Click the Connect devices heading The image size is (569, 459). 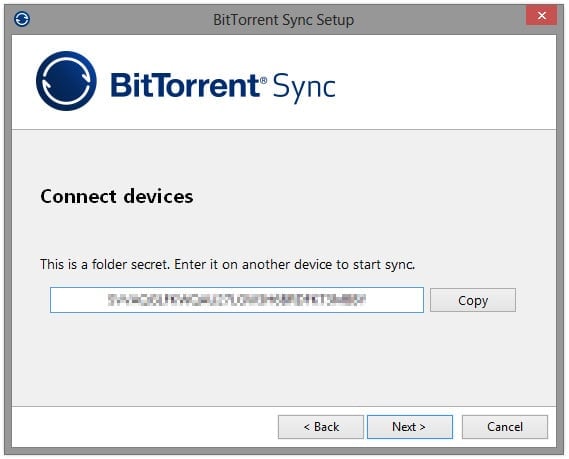[116, 196]
